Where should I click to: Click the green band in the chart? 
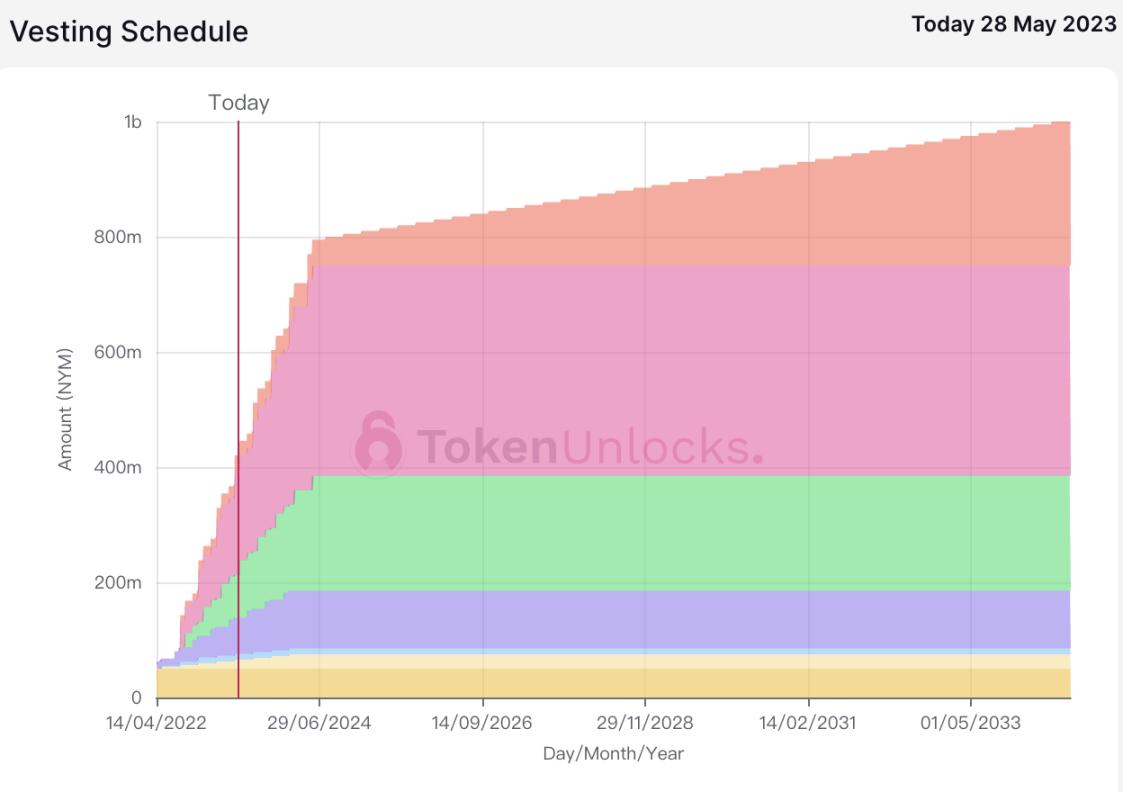click(700, 530)
